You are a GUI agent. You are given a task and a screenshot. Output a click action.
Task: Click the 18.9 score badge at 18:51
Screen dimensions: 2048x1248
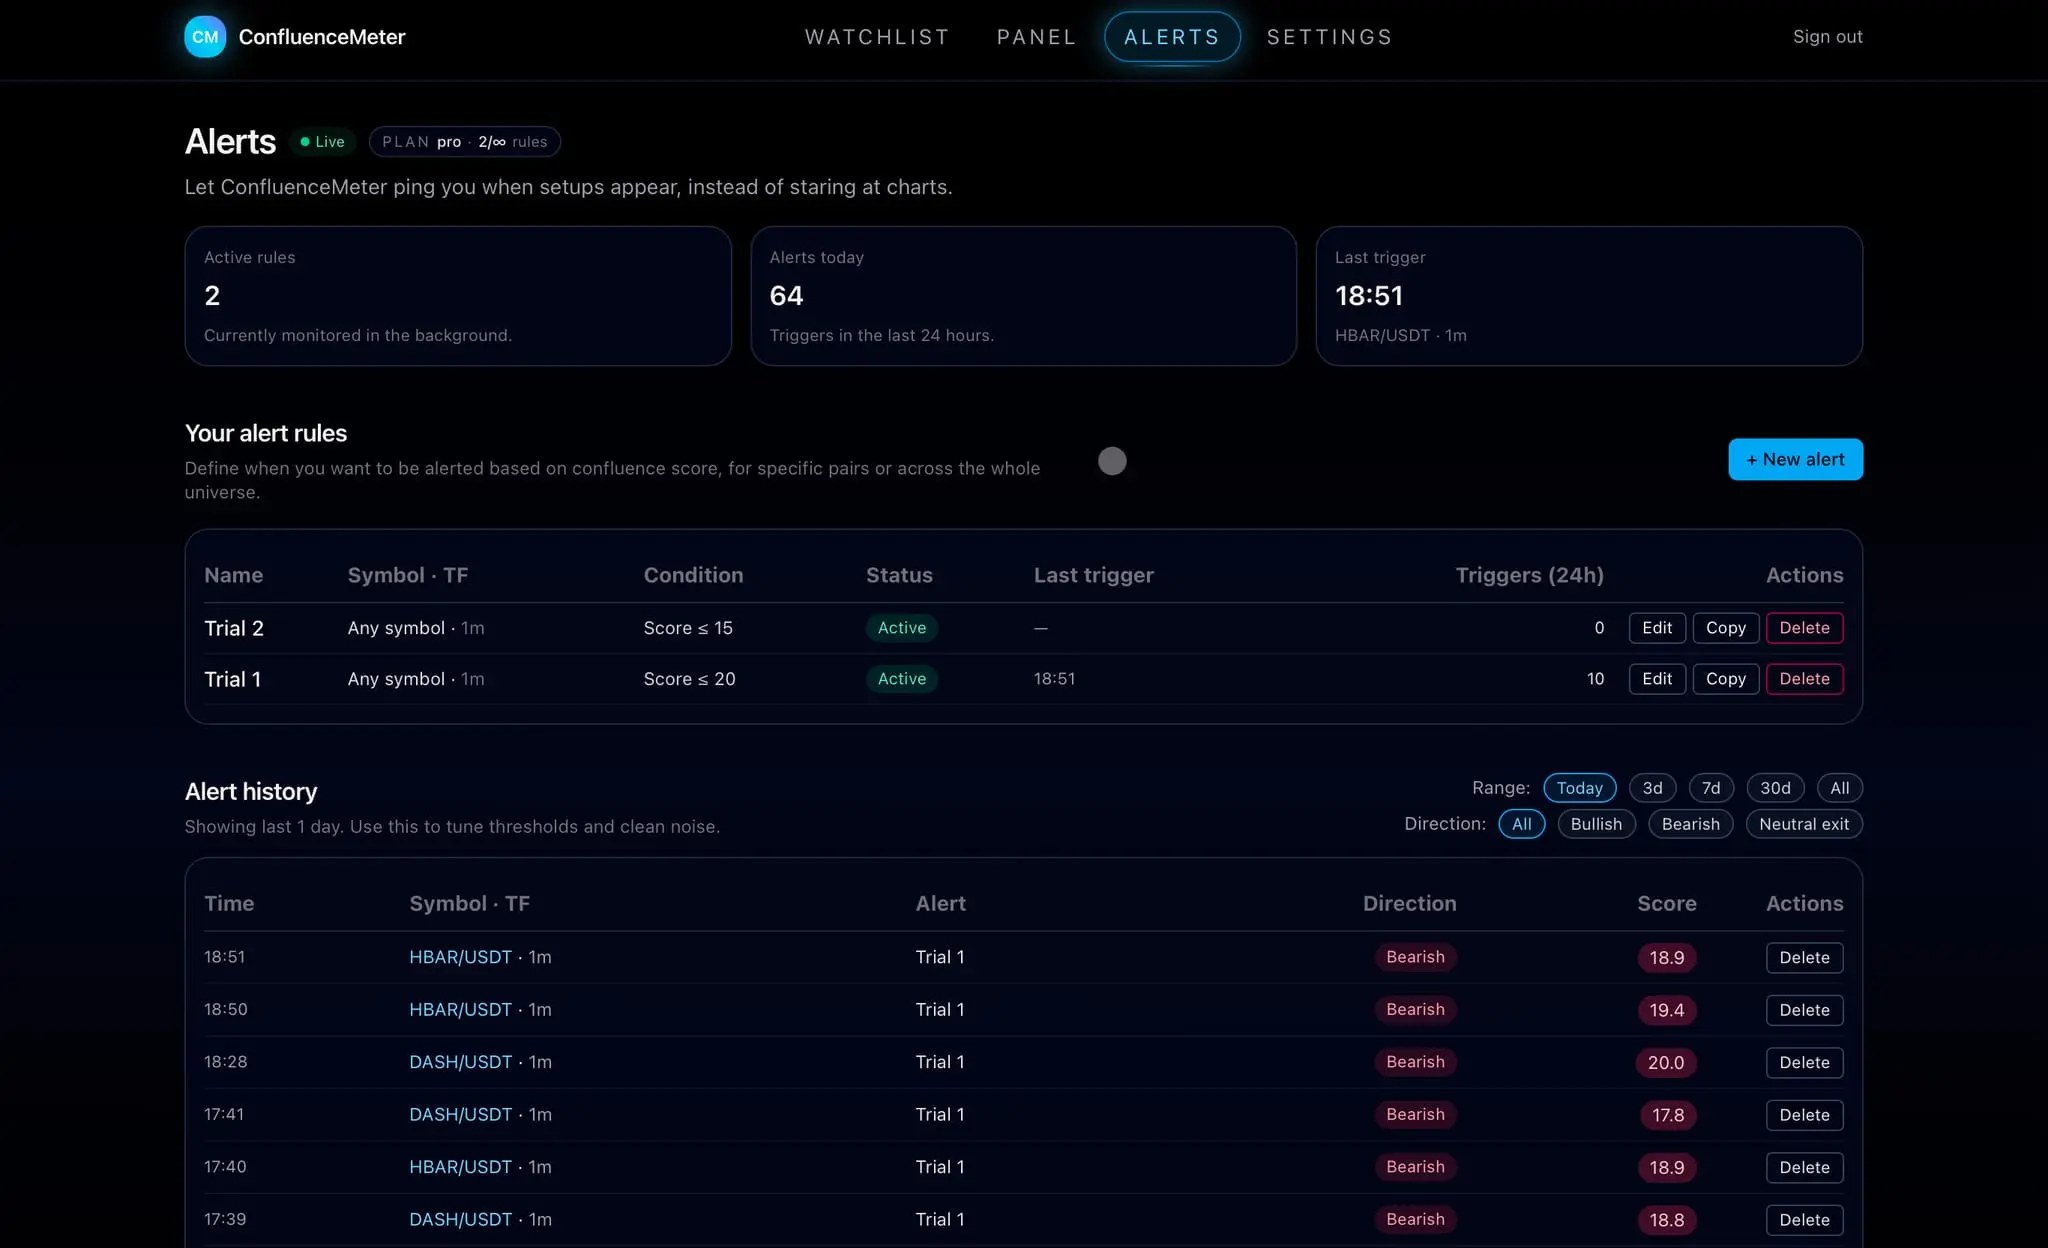click(1666, 958)
